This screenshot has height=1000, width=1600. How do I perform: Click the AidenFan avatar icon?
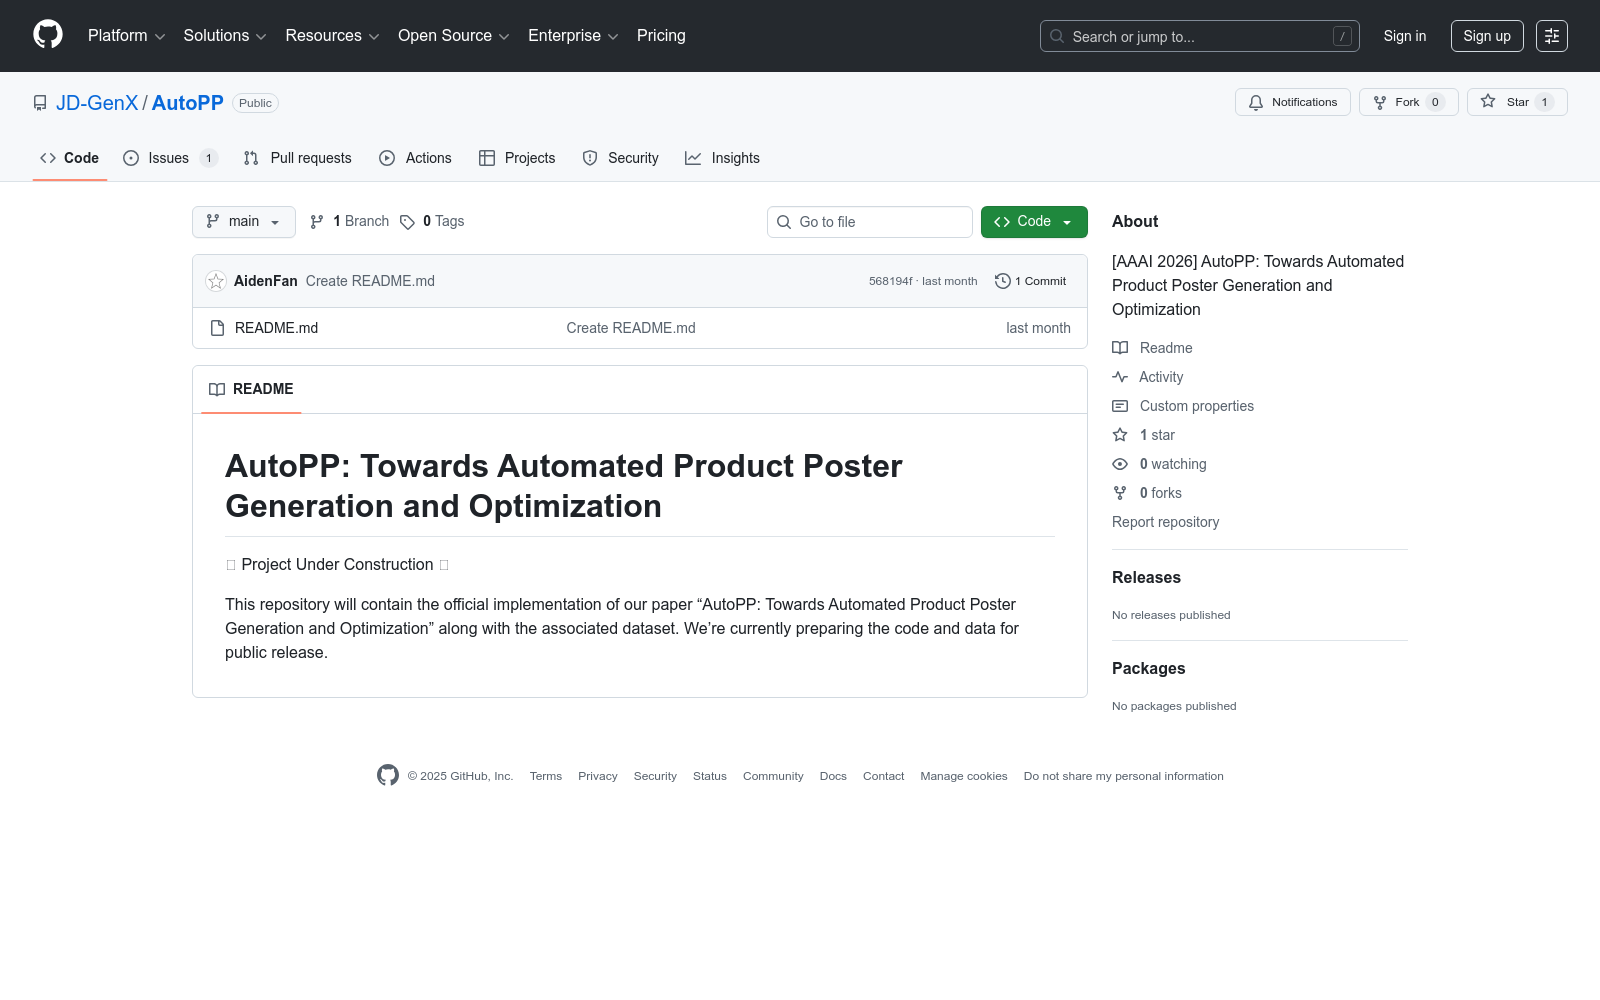pyautogui.click(x=216, y=281)
